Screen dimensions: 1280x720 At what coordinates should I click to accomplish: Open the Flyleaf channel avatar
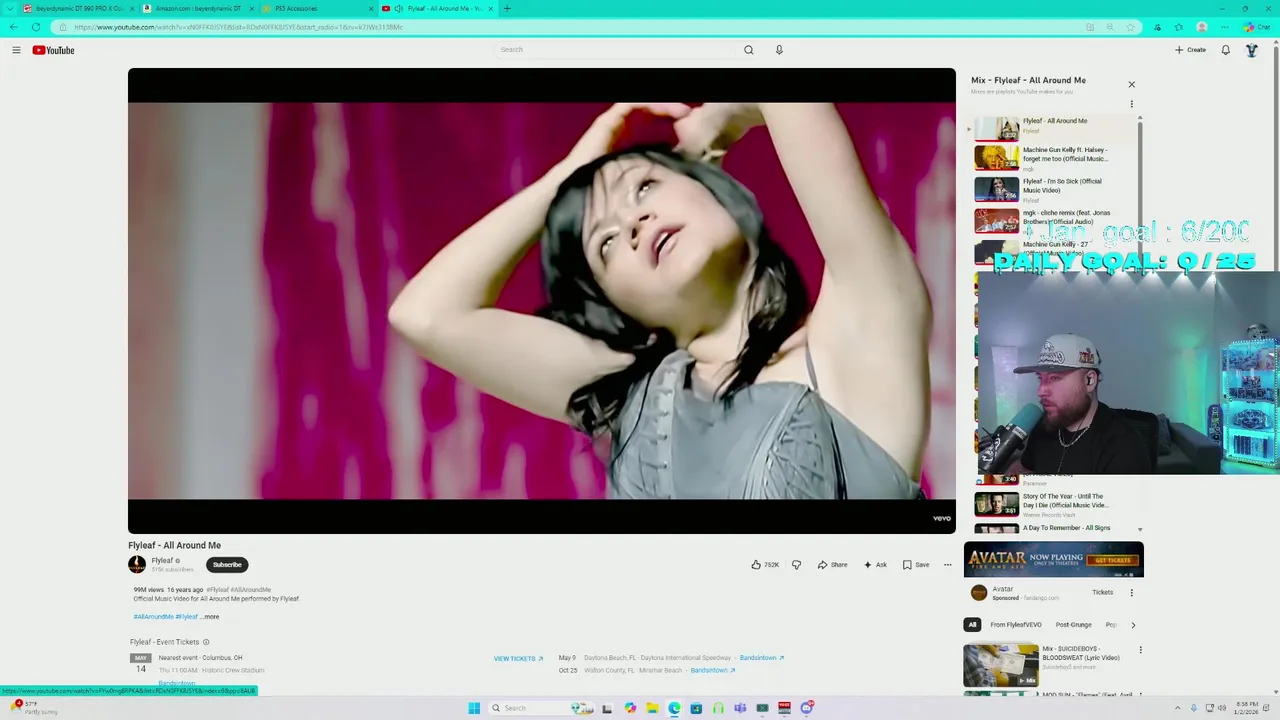(137, 565)
